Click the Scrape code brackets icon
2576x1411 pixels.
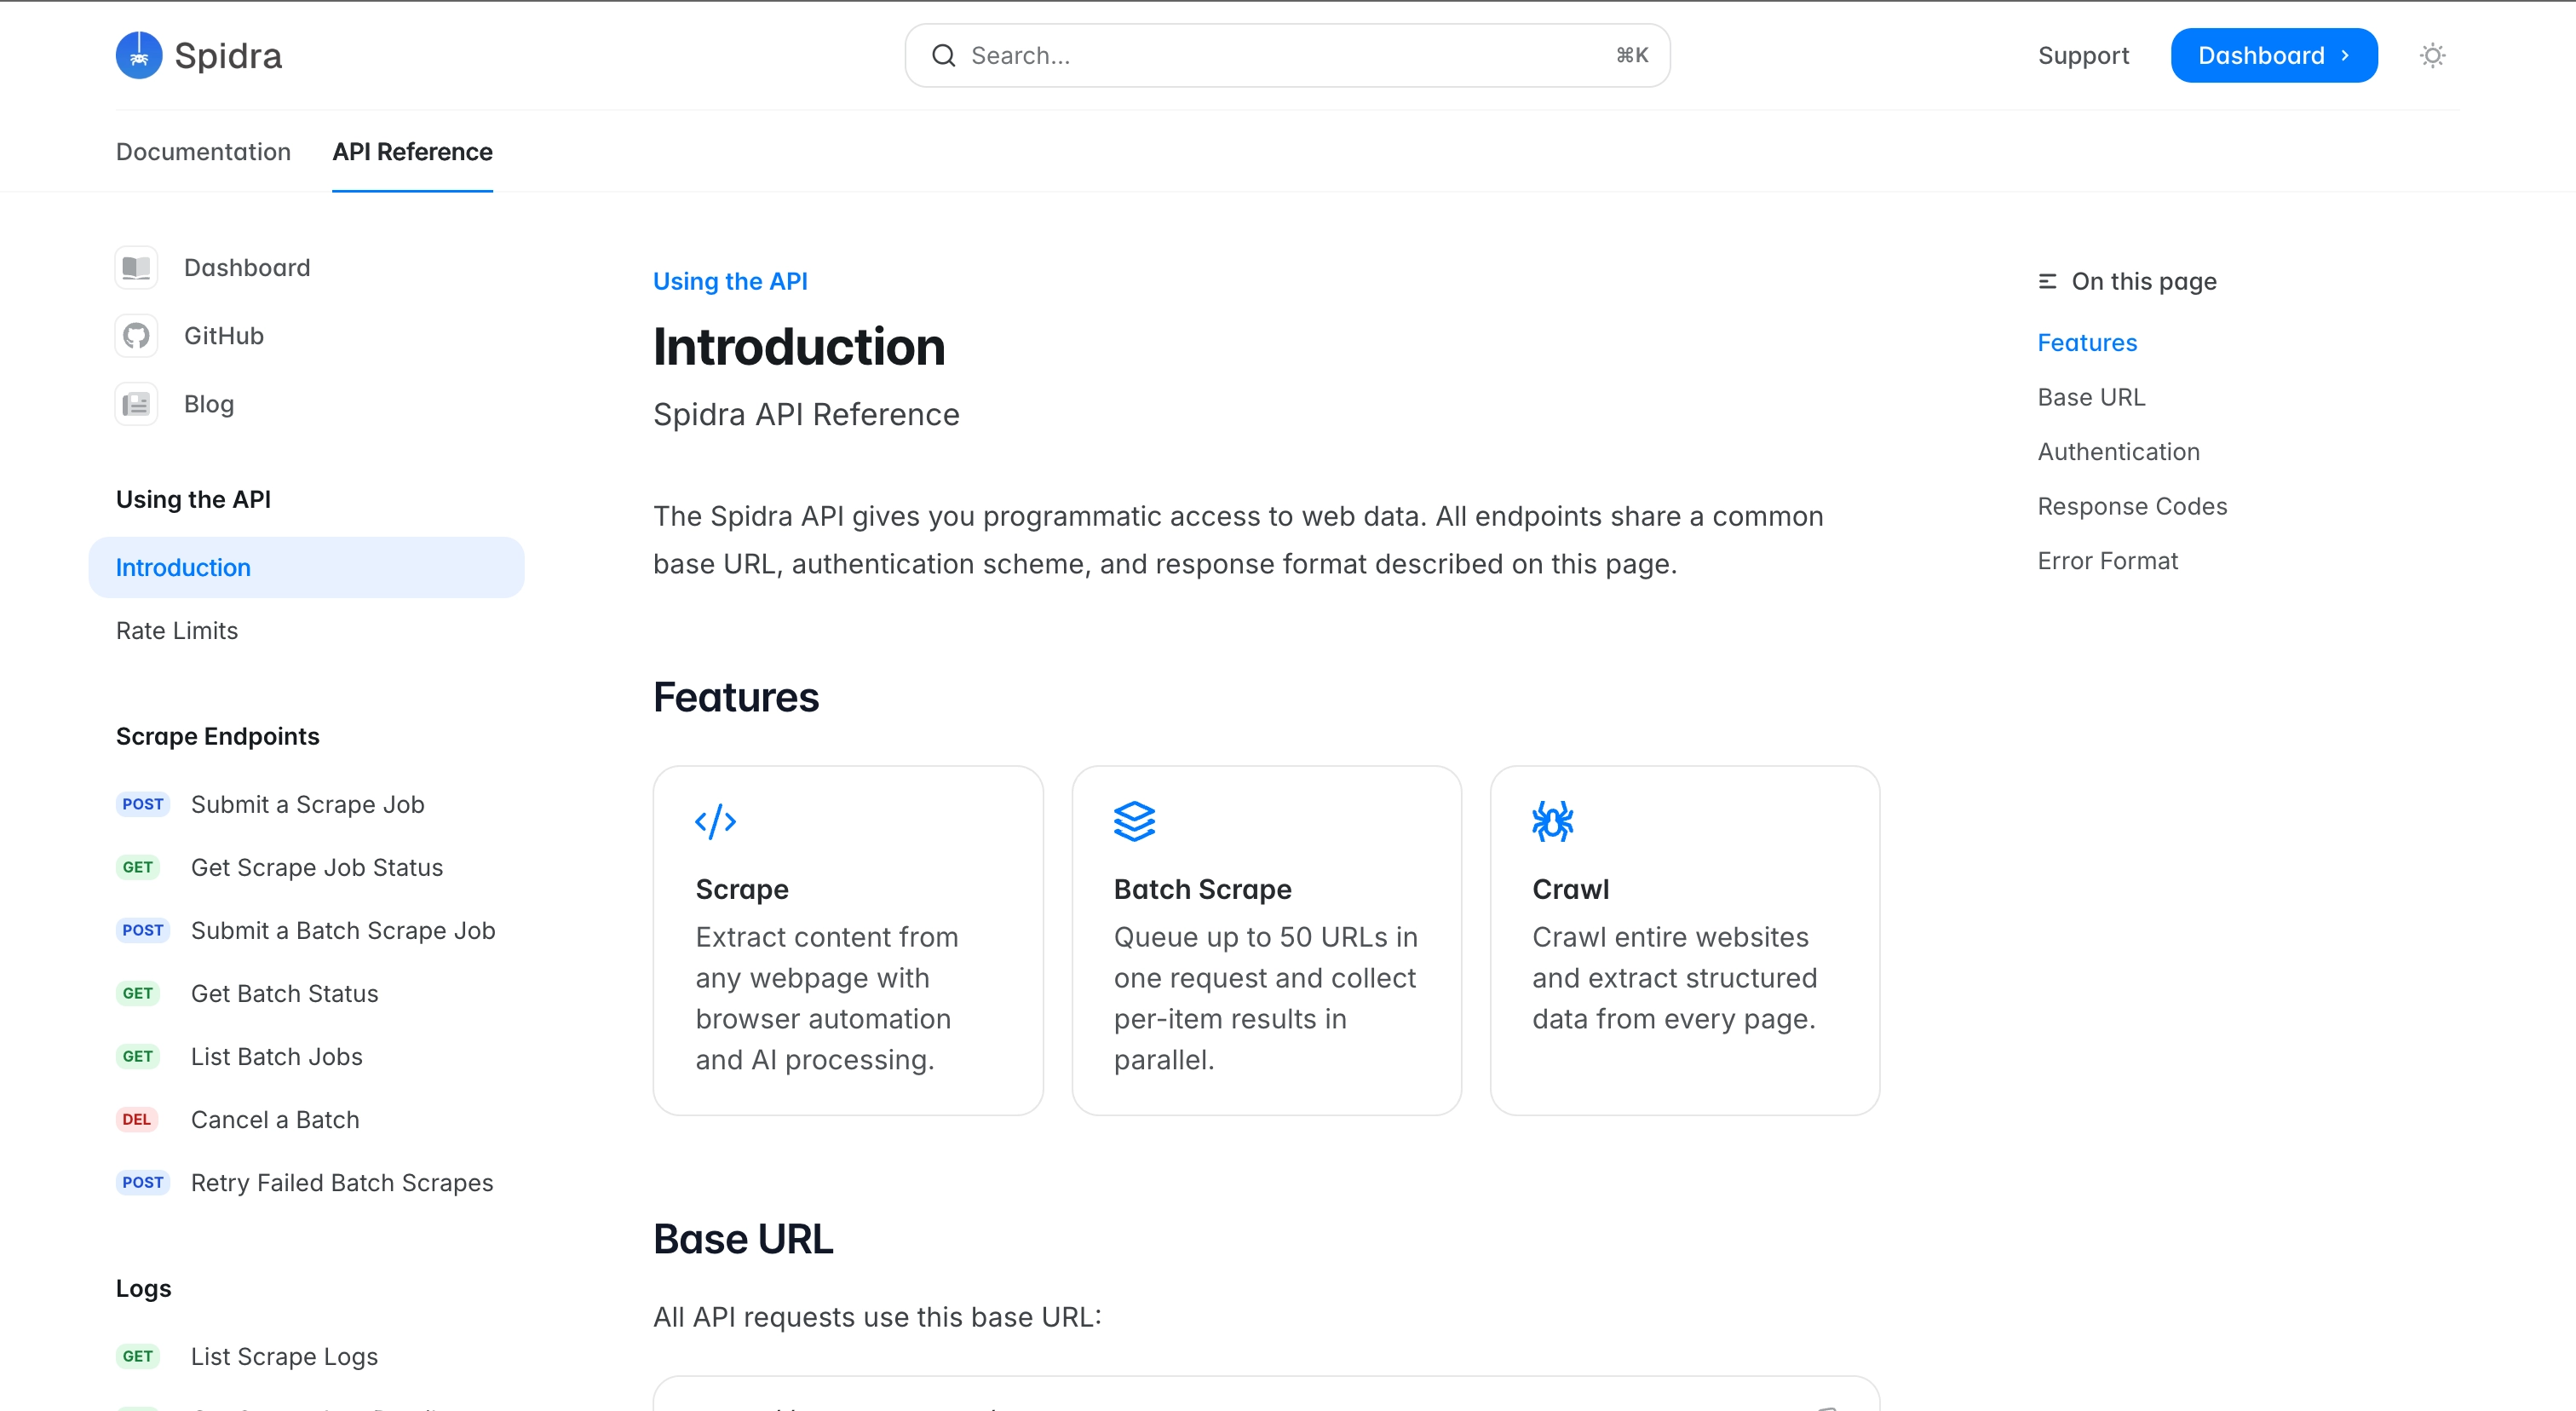pos(716,821)
